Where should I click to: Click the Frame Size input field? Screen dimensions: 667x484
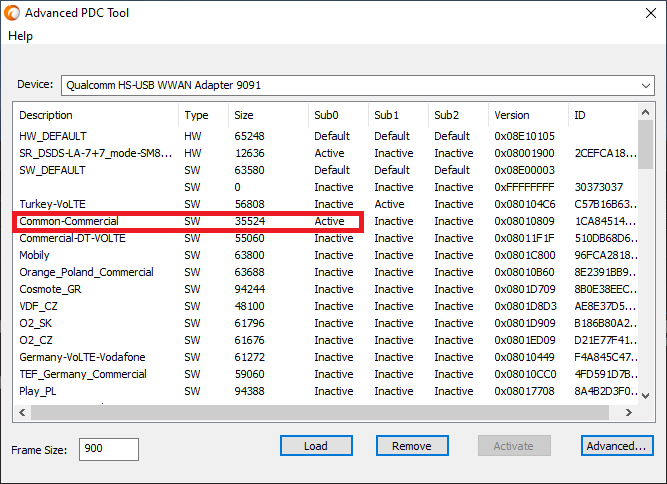click(109, 449)
